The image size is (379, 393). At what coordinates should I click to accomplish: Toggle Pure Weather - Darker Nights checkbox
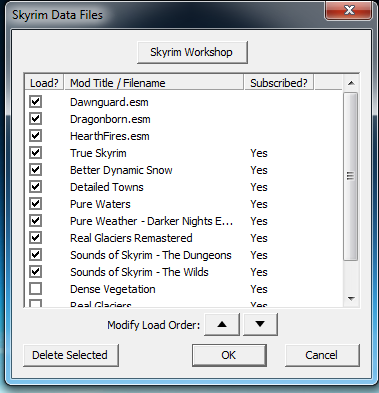point(36,221)
